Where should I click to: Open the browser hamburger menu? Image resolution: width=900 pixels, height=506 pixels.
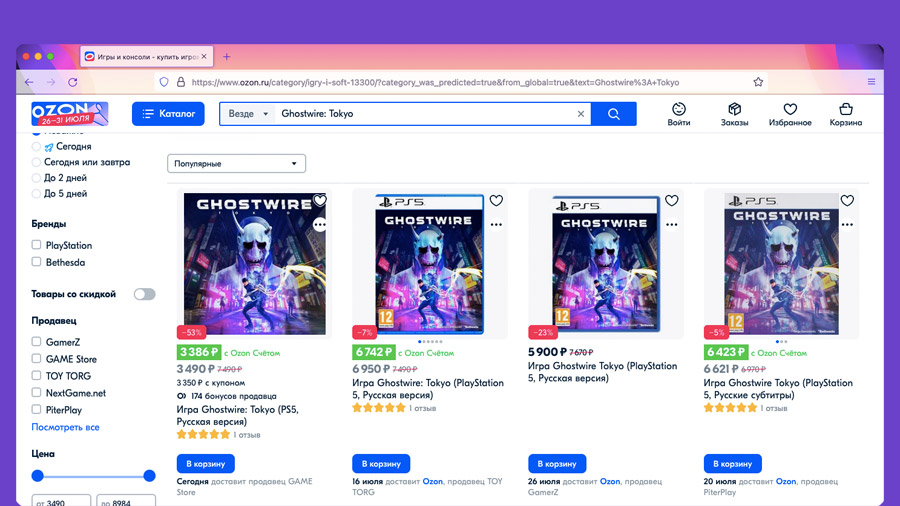point(871,82)
